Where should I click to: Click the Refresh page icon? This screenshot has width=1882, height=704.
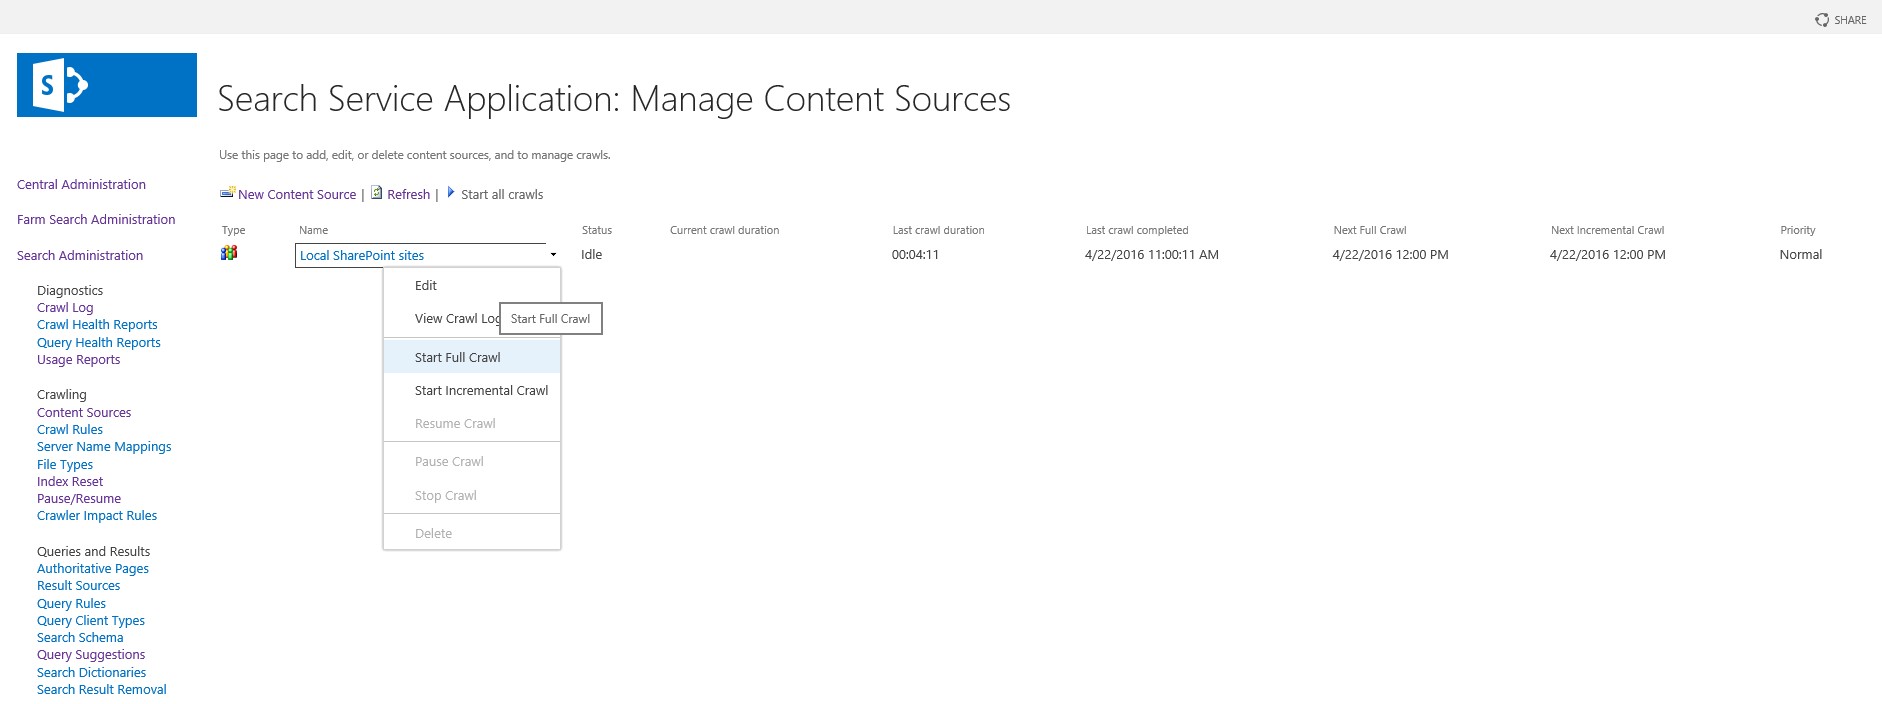[377, 193]
